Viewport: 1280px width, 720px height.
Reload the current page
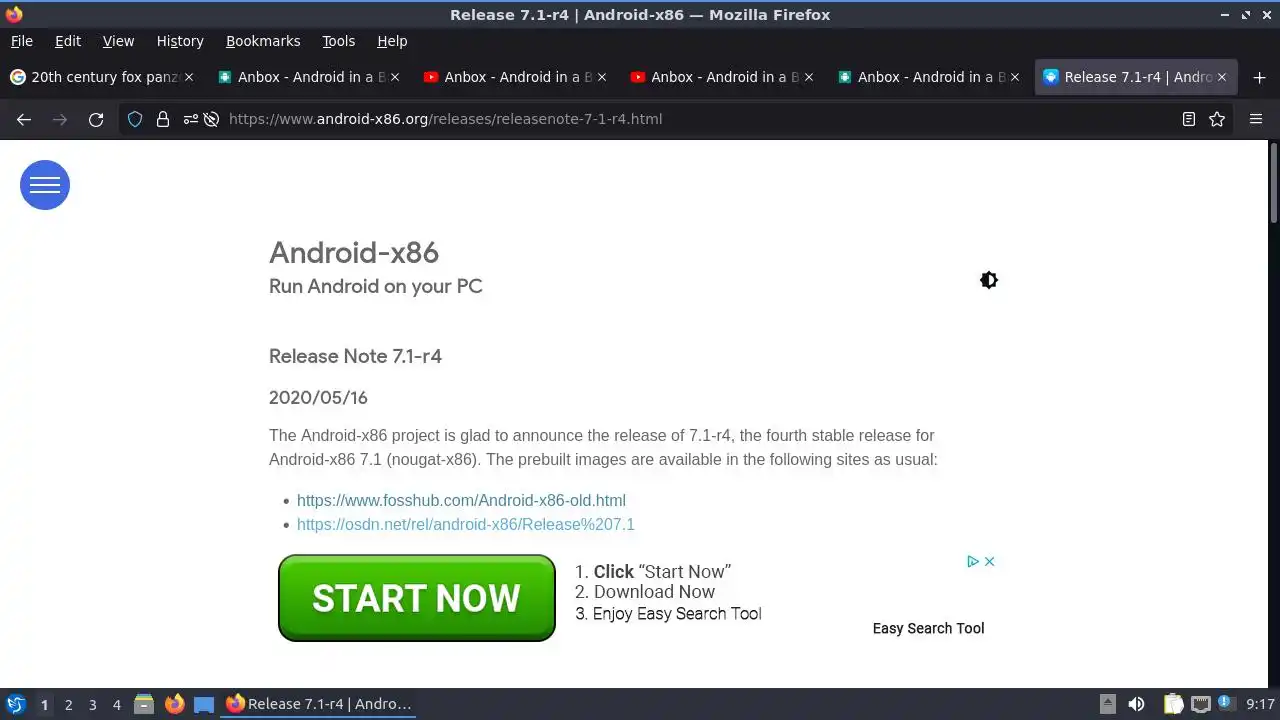click(x=96, y=119)
